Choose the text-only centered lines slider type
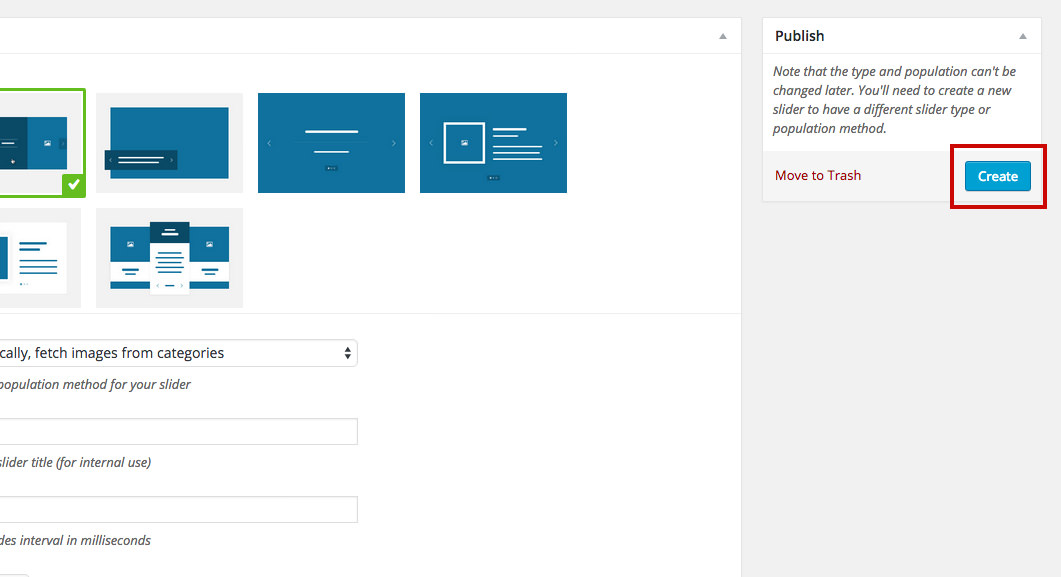1061x577 pixels. tap(332, 143)
